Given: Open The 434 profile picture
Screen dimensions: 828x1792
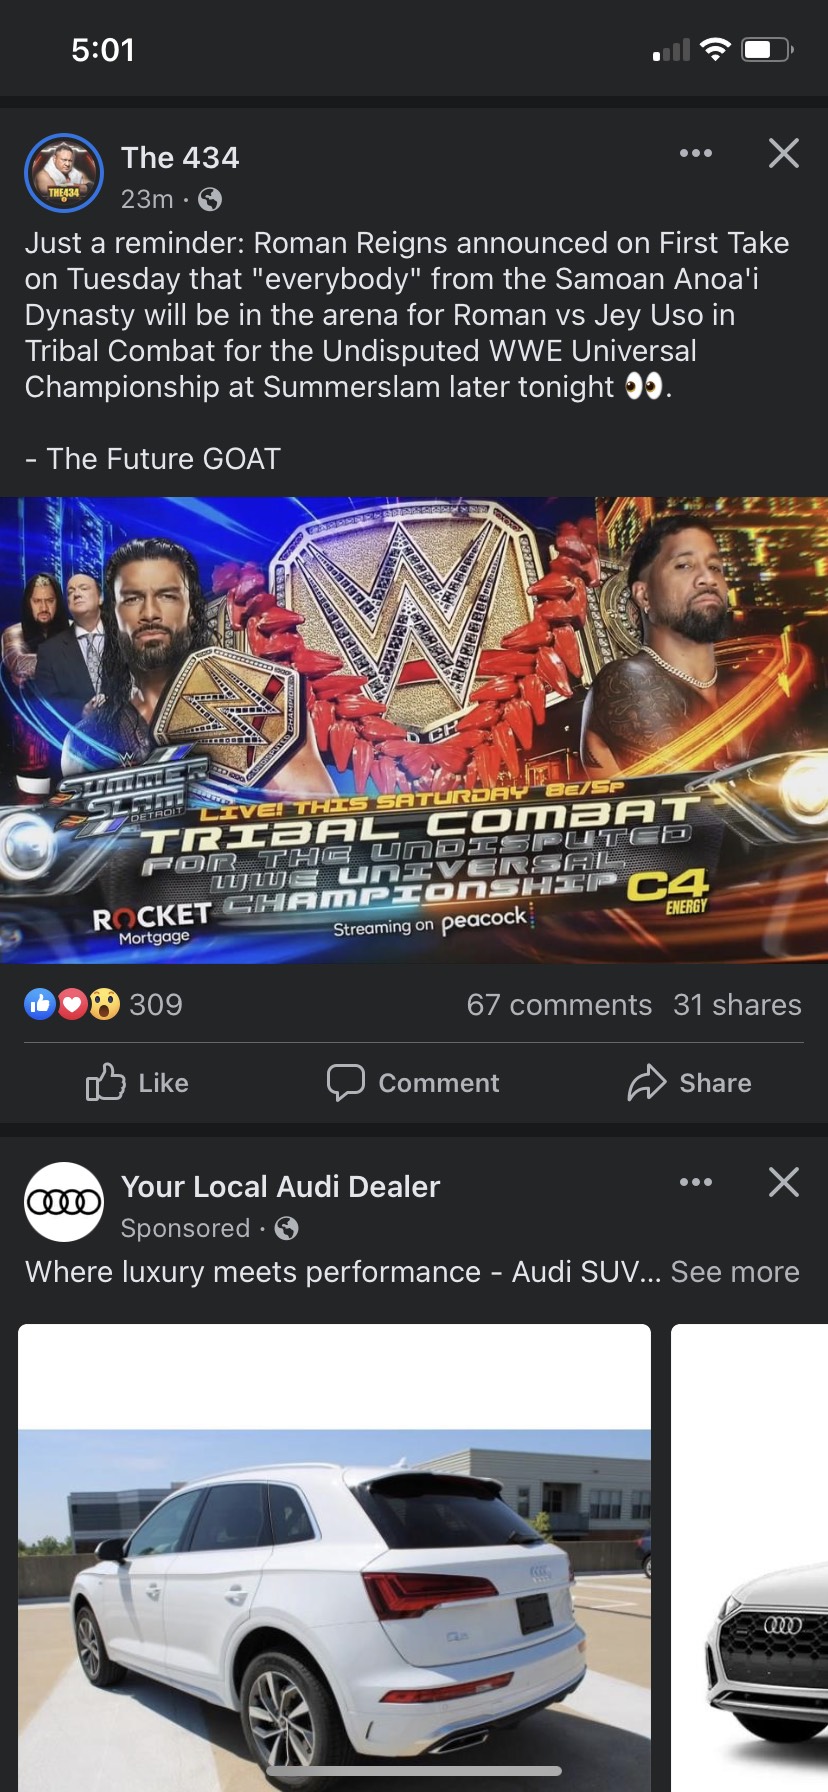Looking at the screenshot, I should [64, 173].
